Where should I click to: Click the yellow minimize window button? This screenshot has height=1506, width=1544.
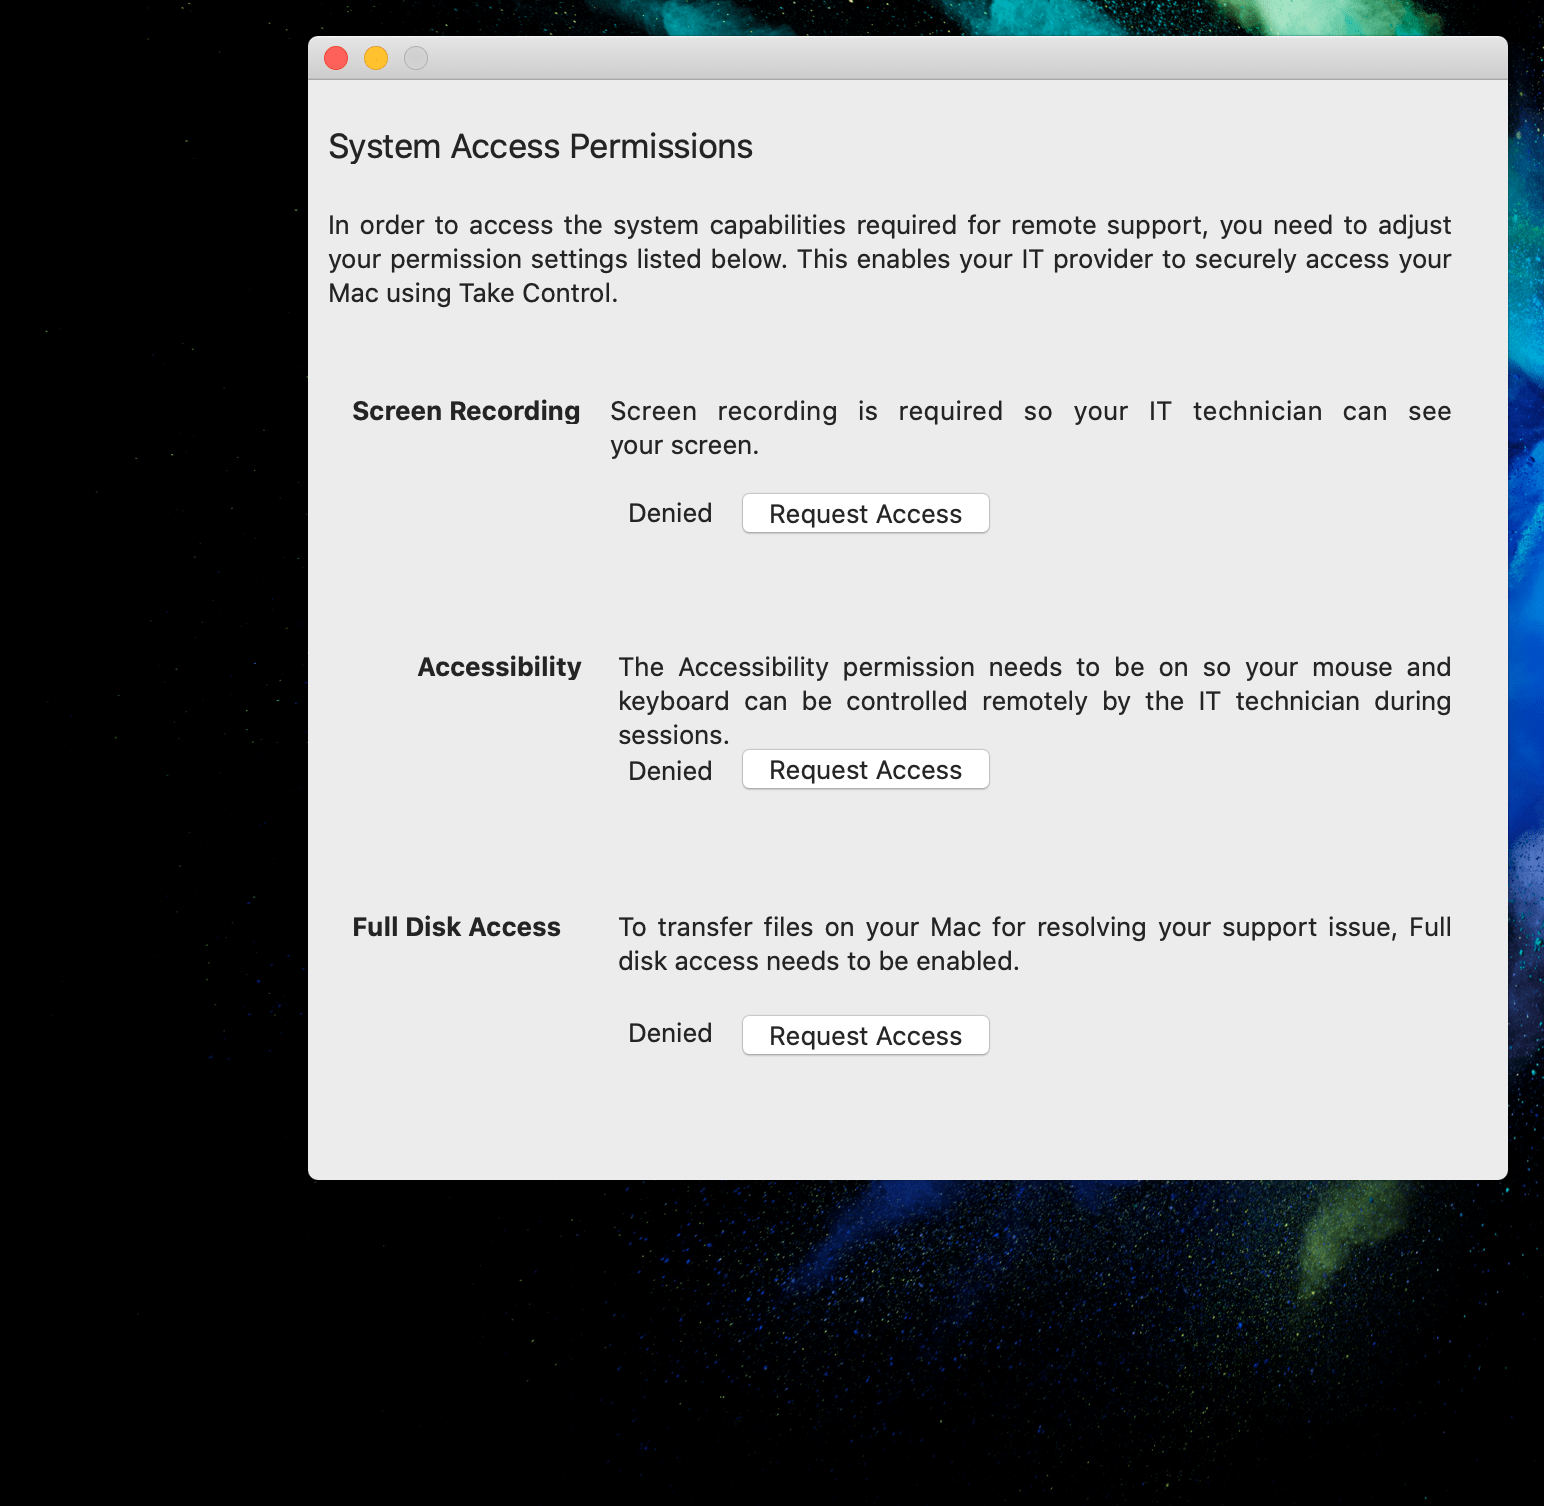pyautogui.click(x=376, y=58)
